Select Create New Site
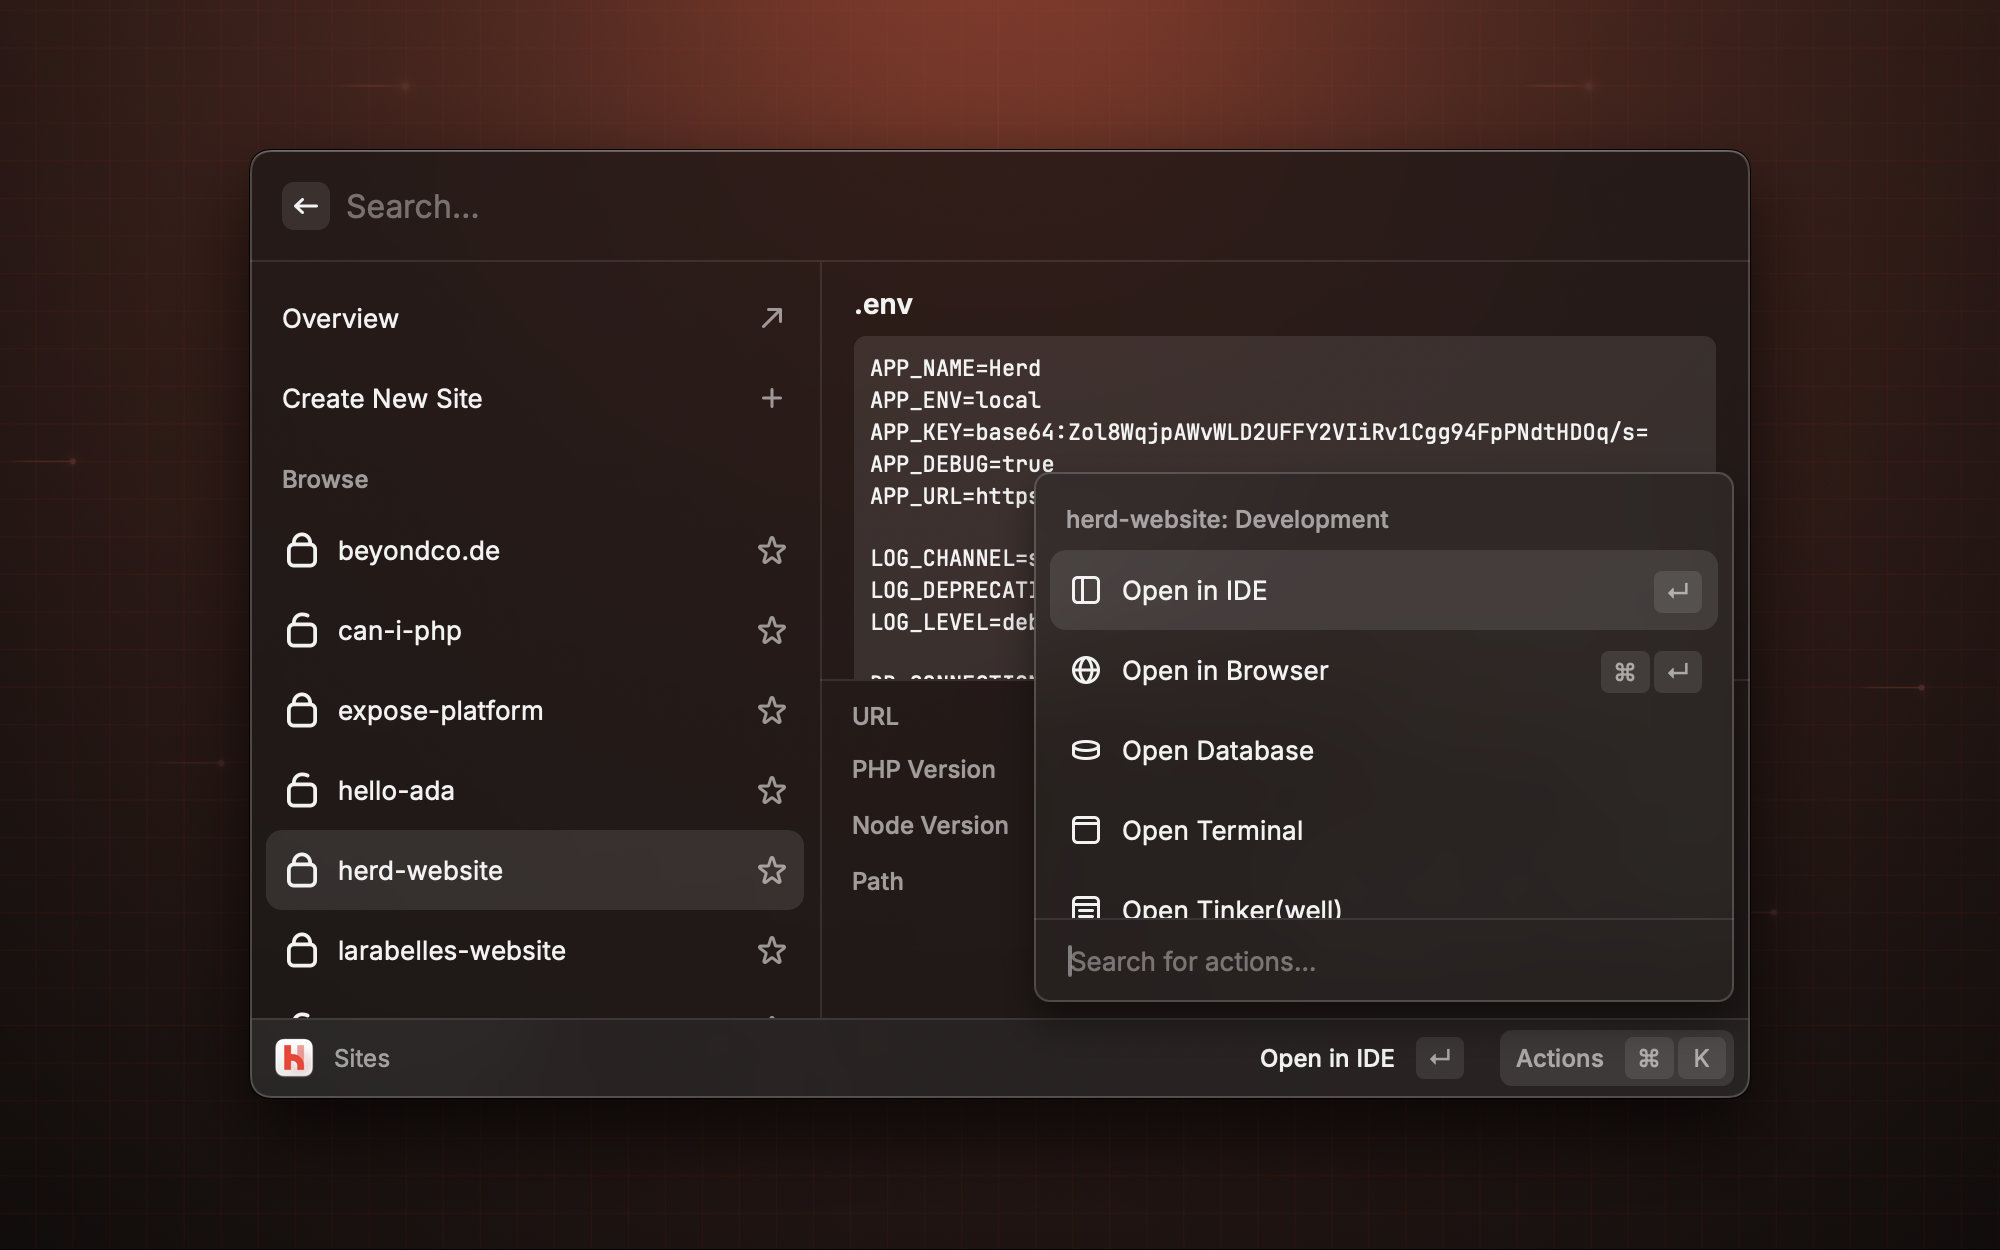Viewport: 2000px width, 1250px height. click(x=535, y=398)
